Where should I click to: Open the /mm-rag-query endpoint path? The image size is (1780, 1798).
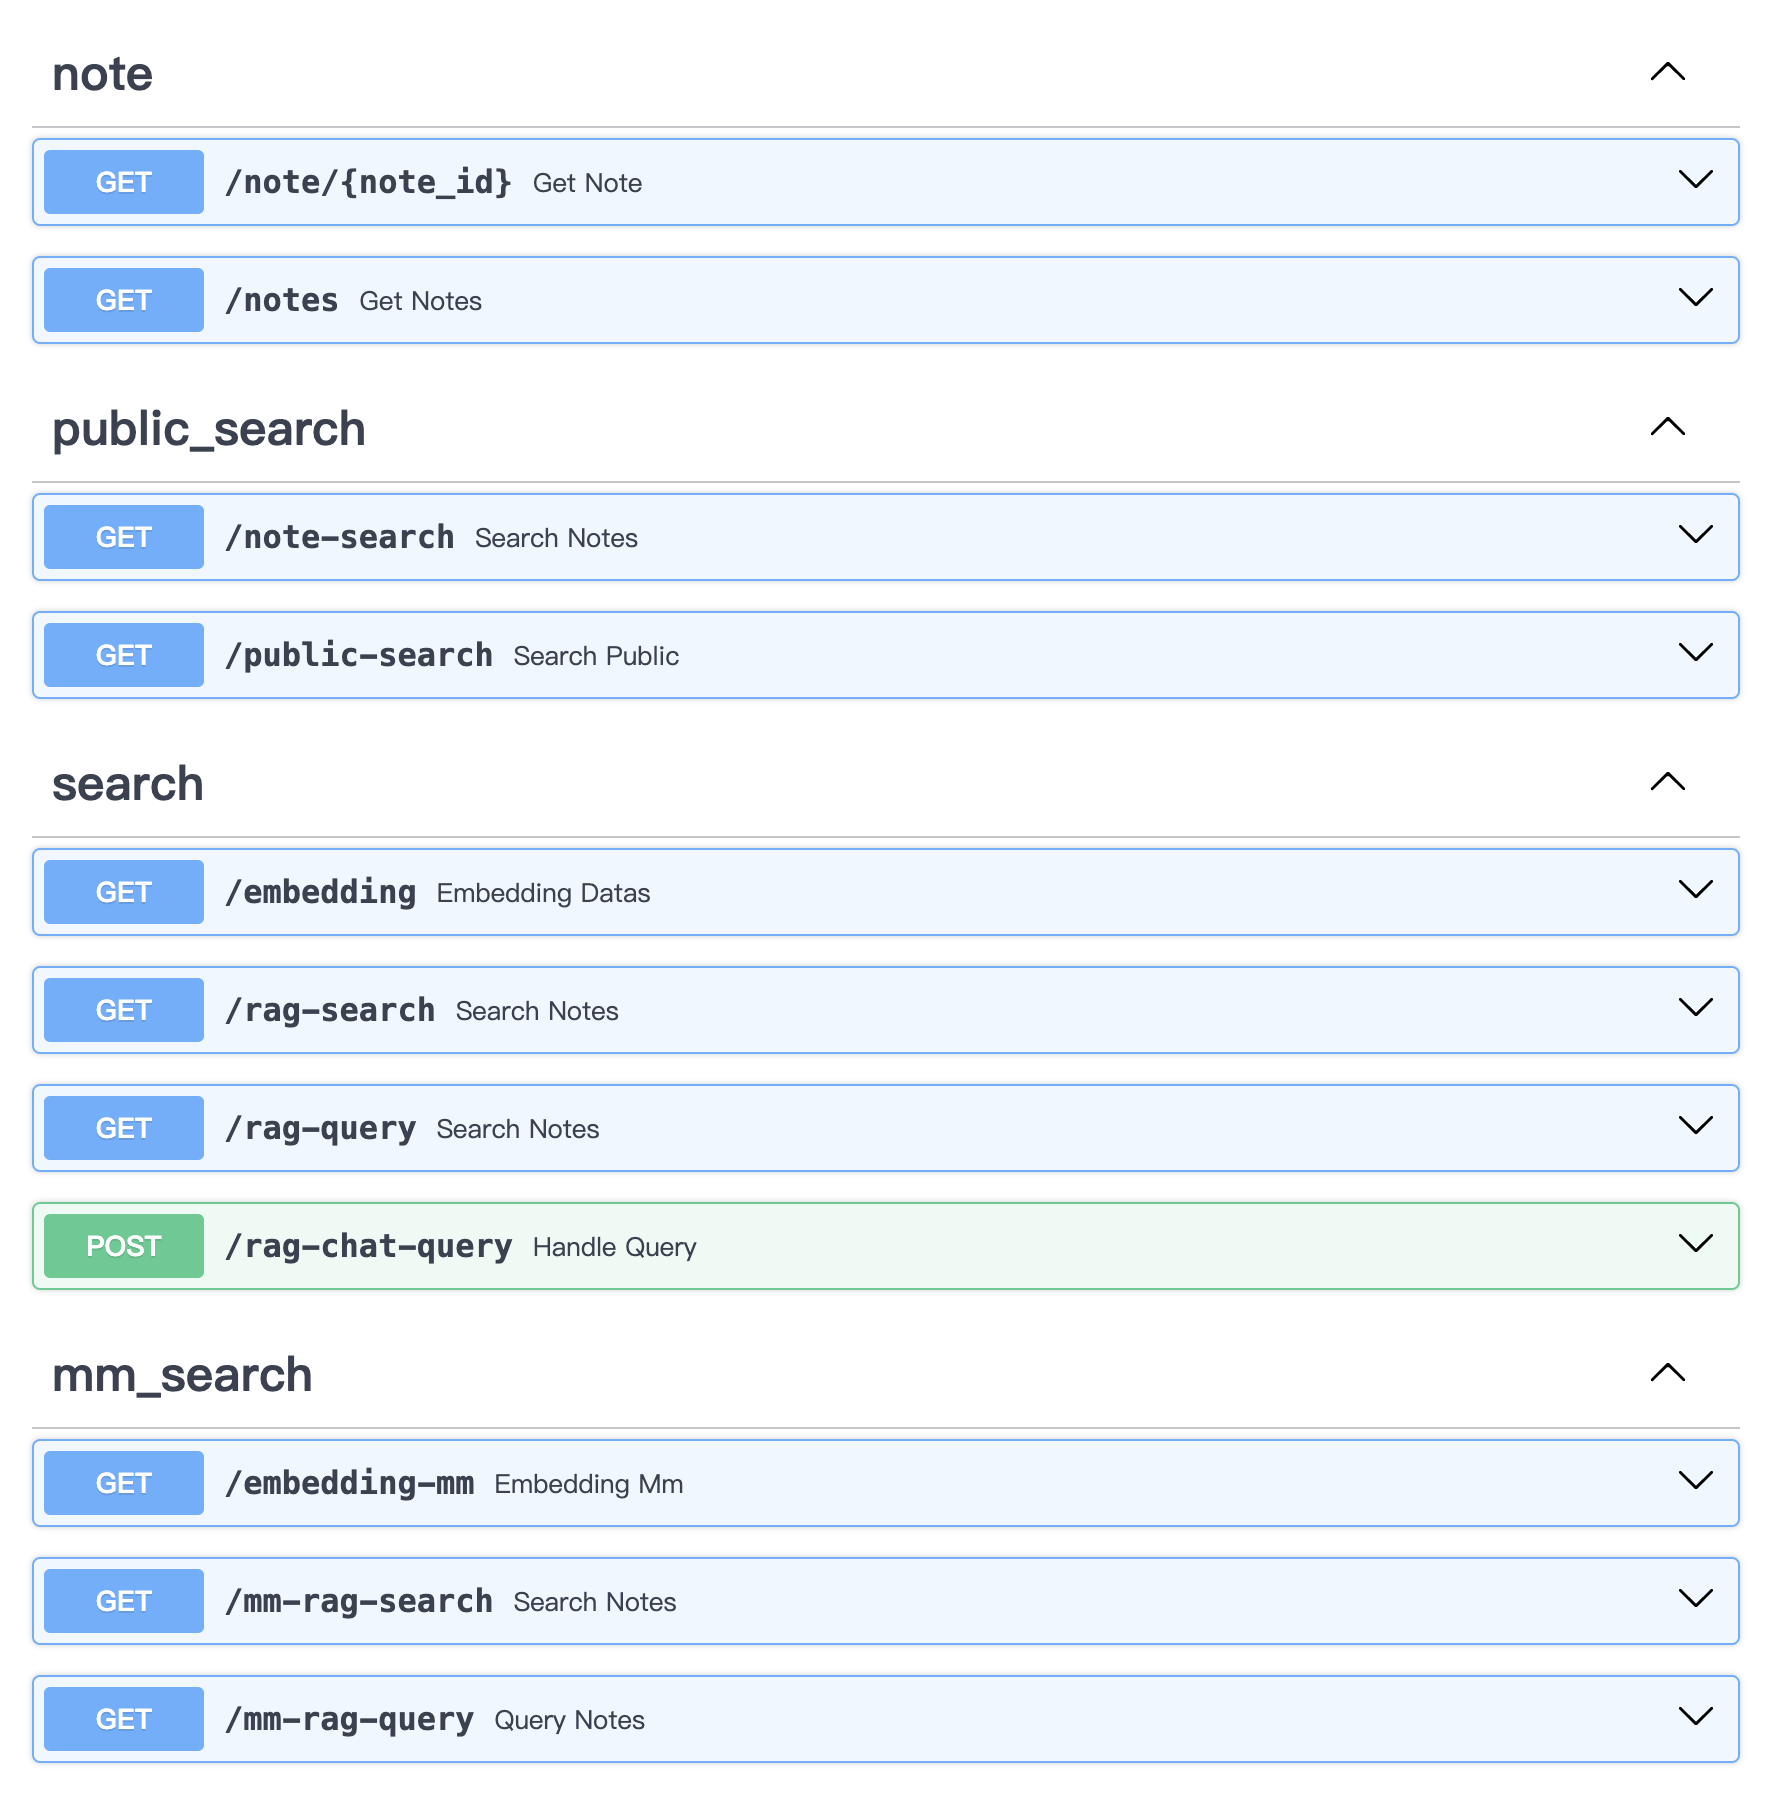pos(349,1719)
